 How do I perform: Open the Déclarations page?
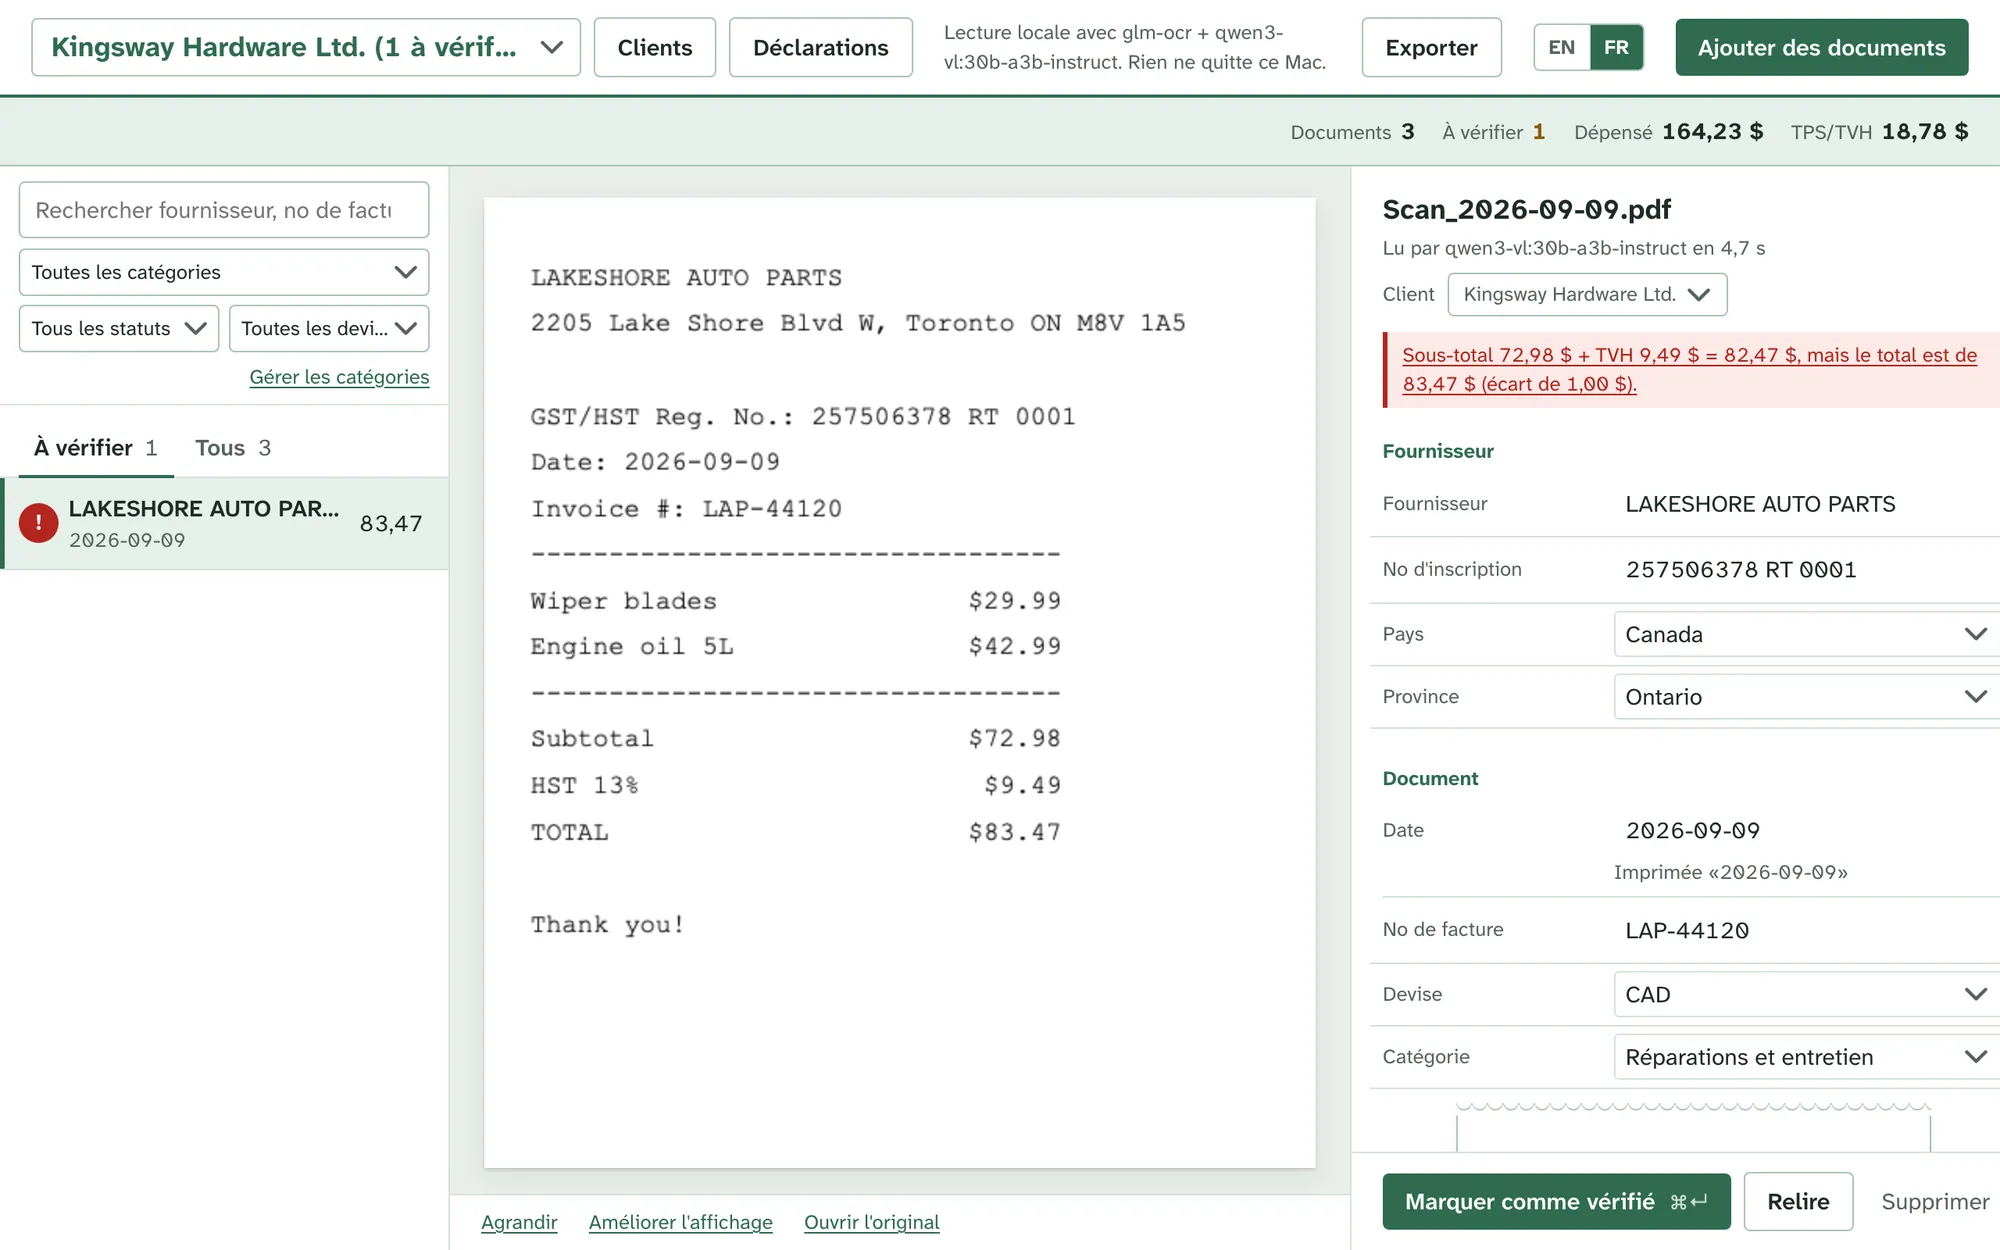[821, 47]
